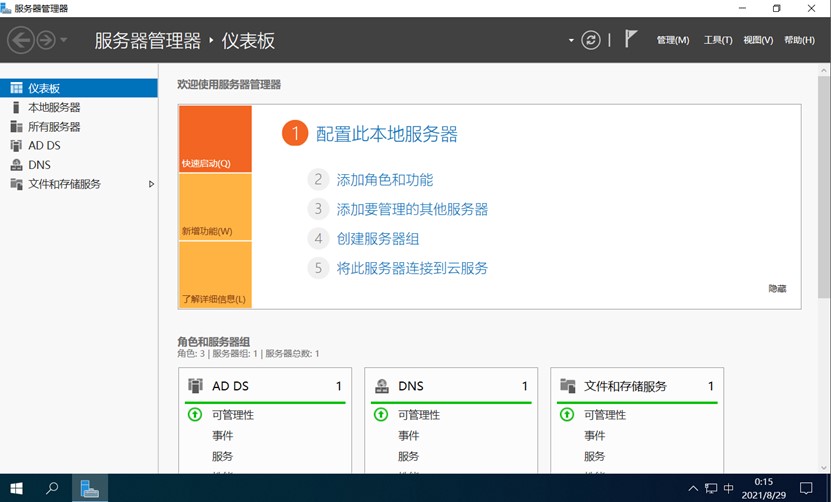The height and width of the screenshot is (502, 831).
Task: Click the vertical scrollbar thumb
Action: pos(824,187)
